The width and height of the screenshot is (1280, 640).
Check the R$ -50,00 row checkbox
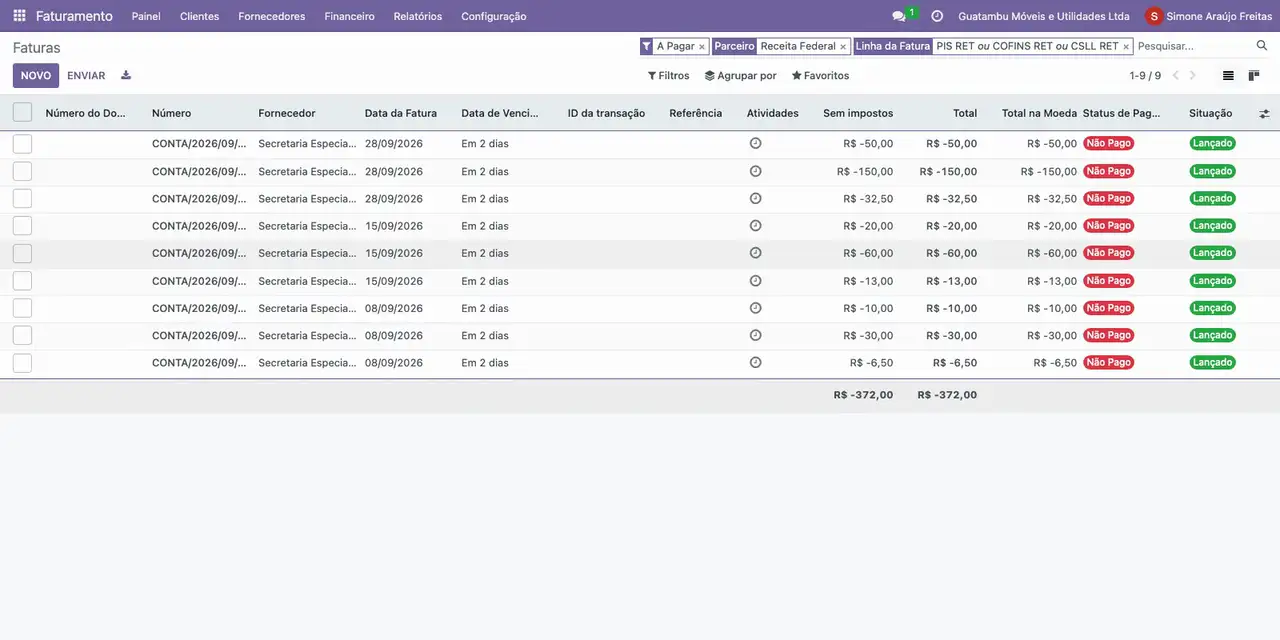click(x=22, y=144)
